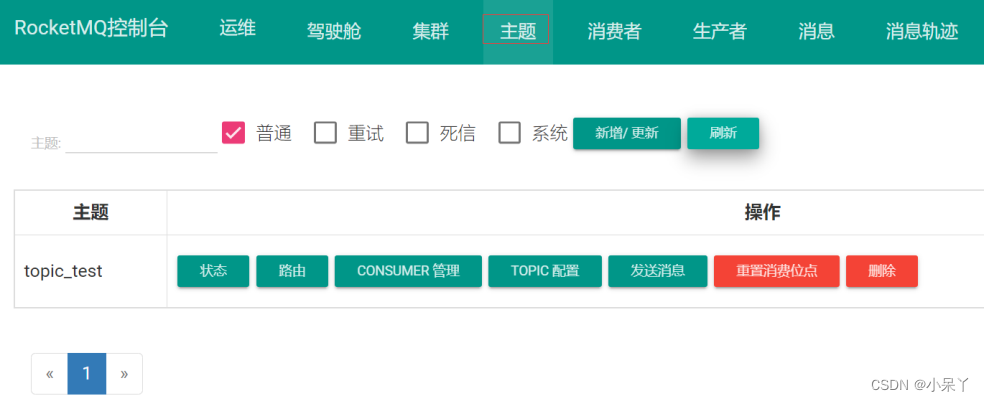Open the 消息轨迹 message trace tab
The height and width of the screenshot is (401, 984).
[922, 31]
